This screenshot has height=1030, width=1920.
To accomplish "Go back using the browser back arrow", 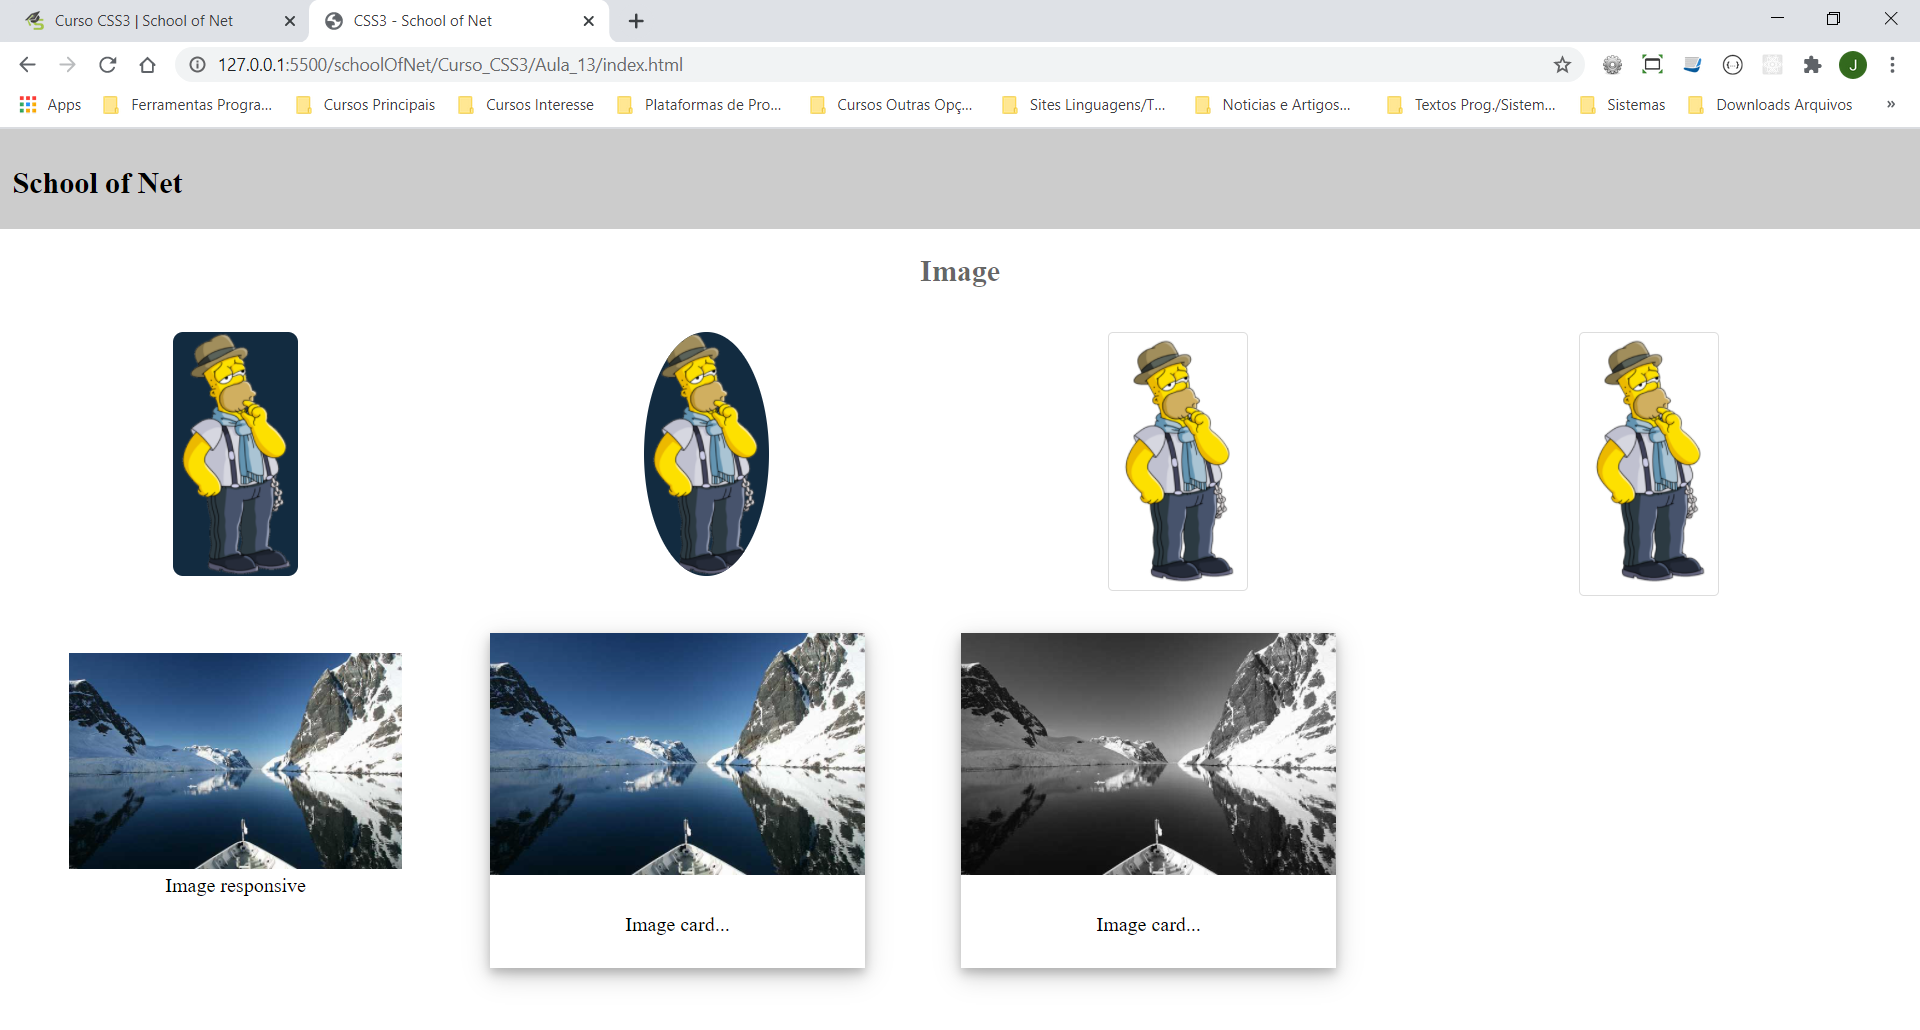I will (x=27, y=65).
